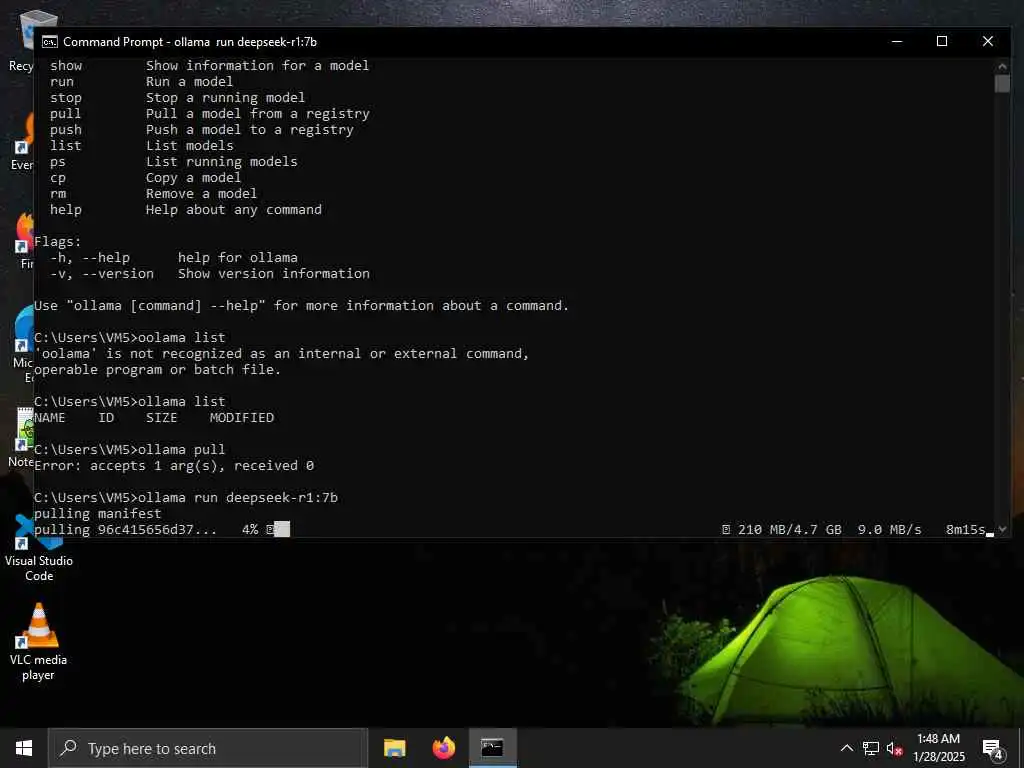
Task: Click the 'ollama pull' command line
Action: (x=130, y=449)
